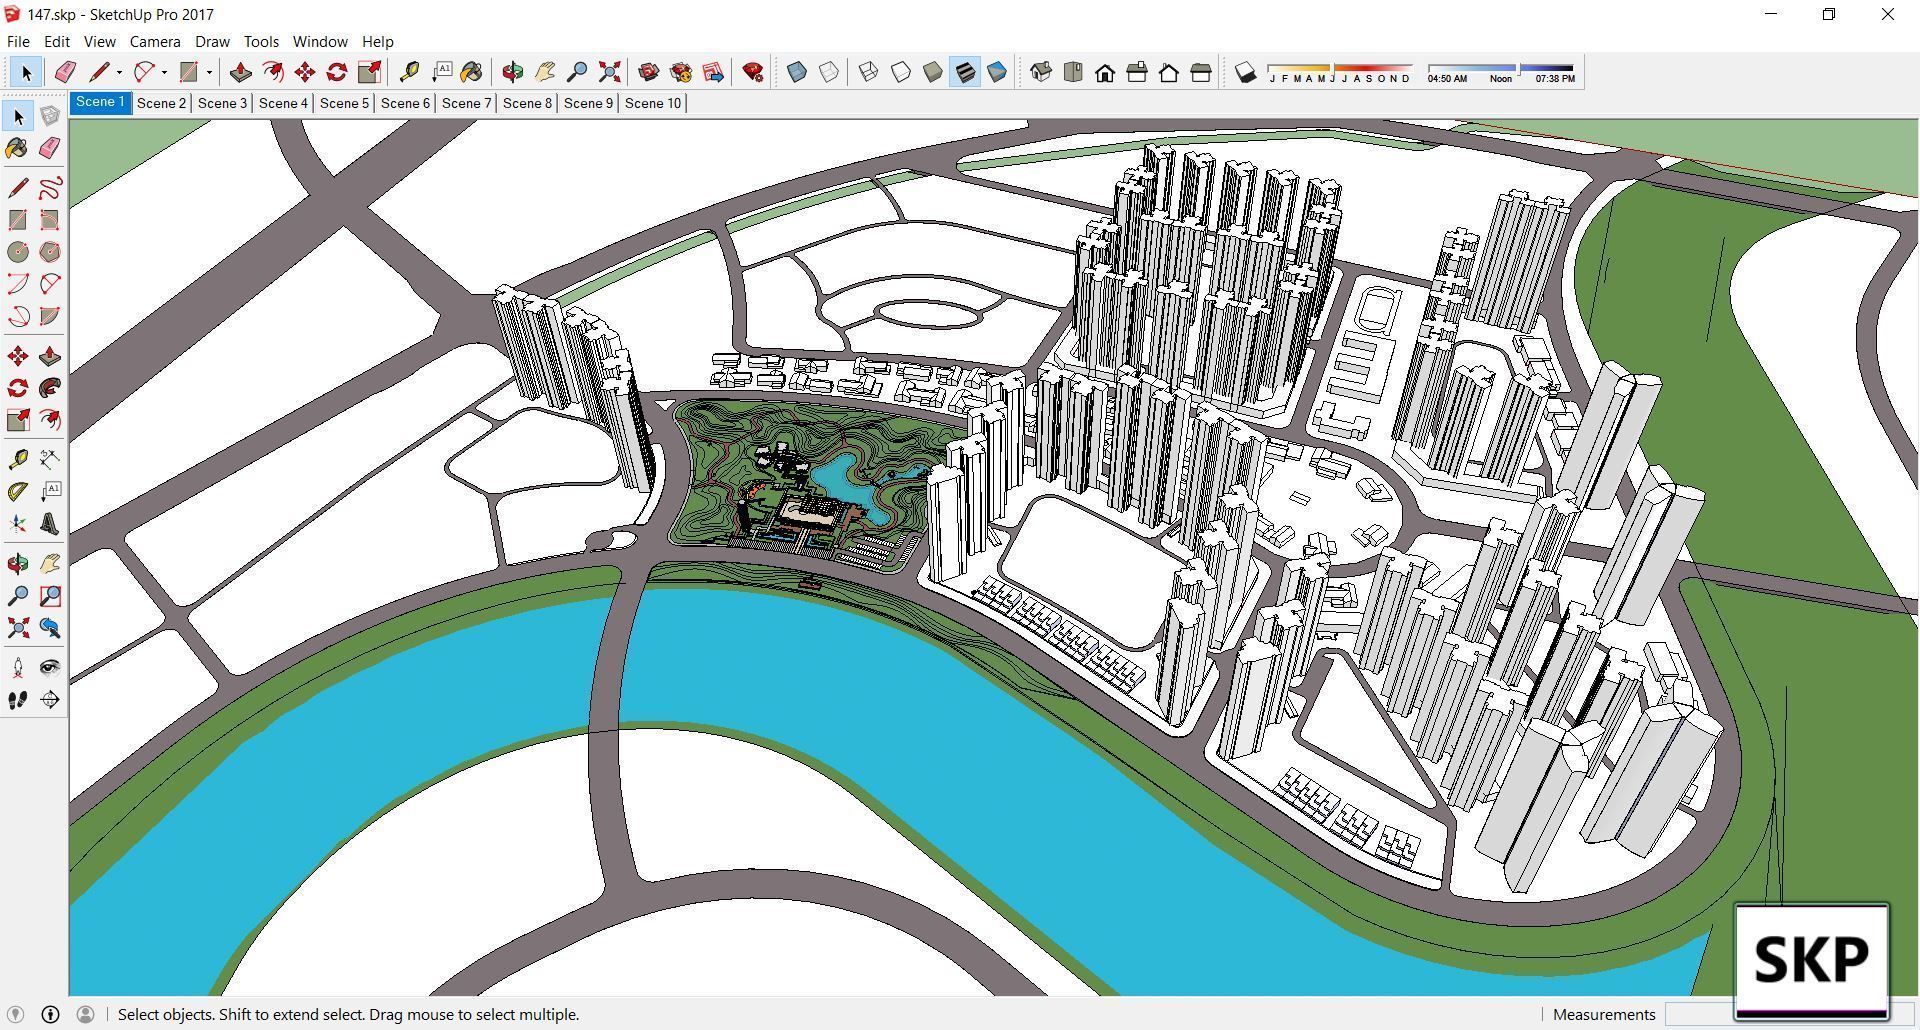
Task: Toggle the Shaded With Textures style
Action: tap(965, 72)
